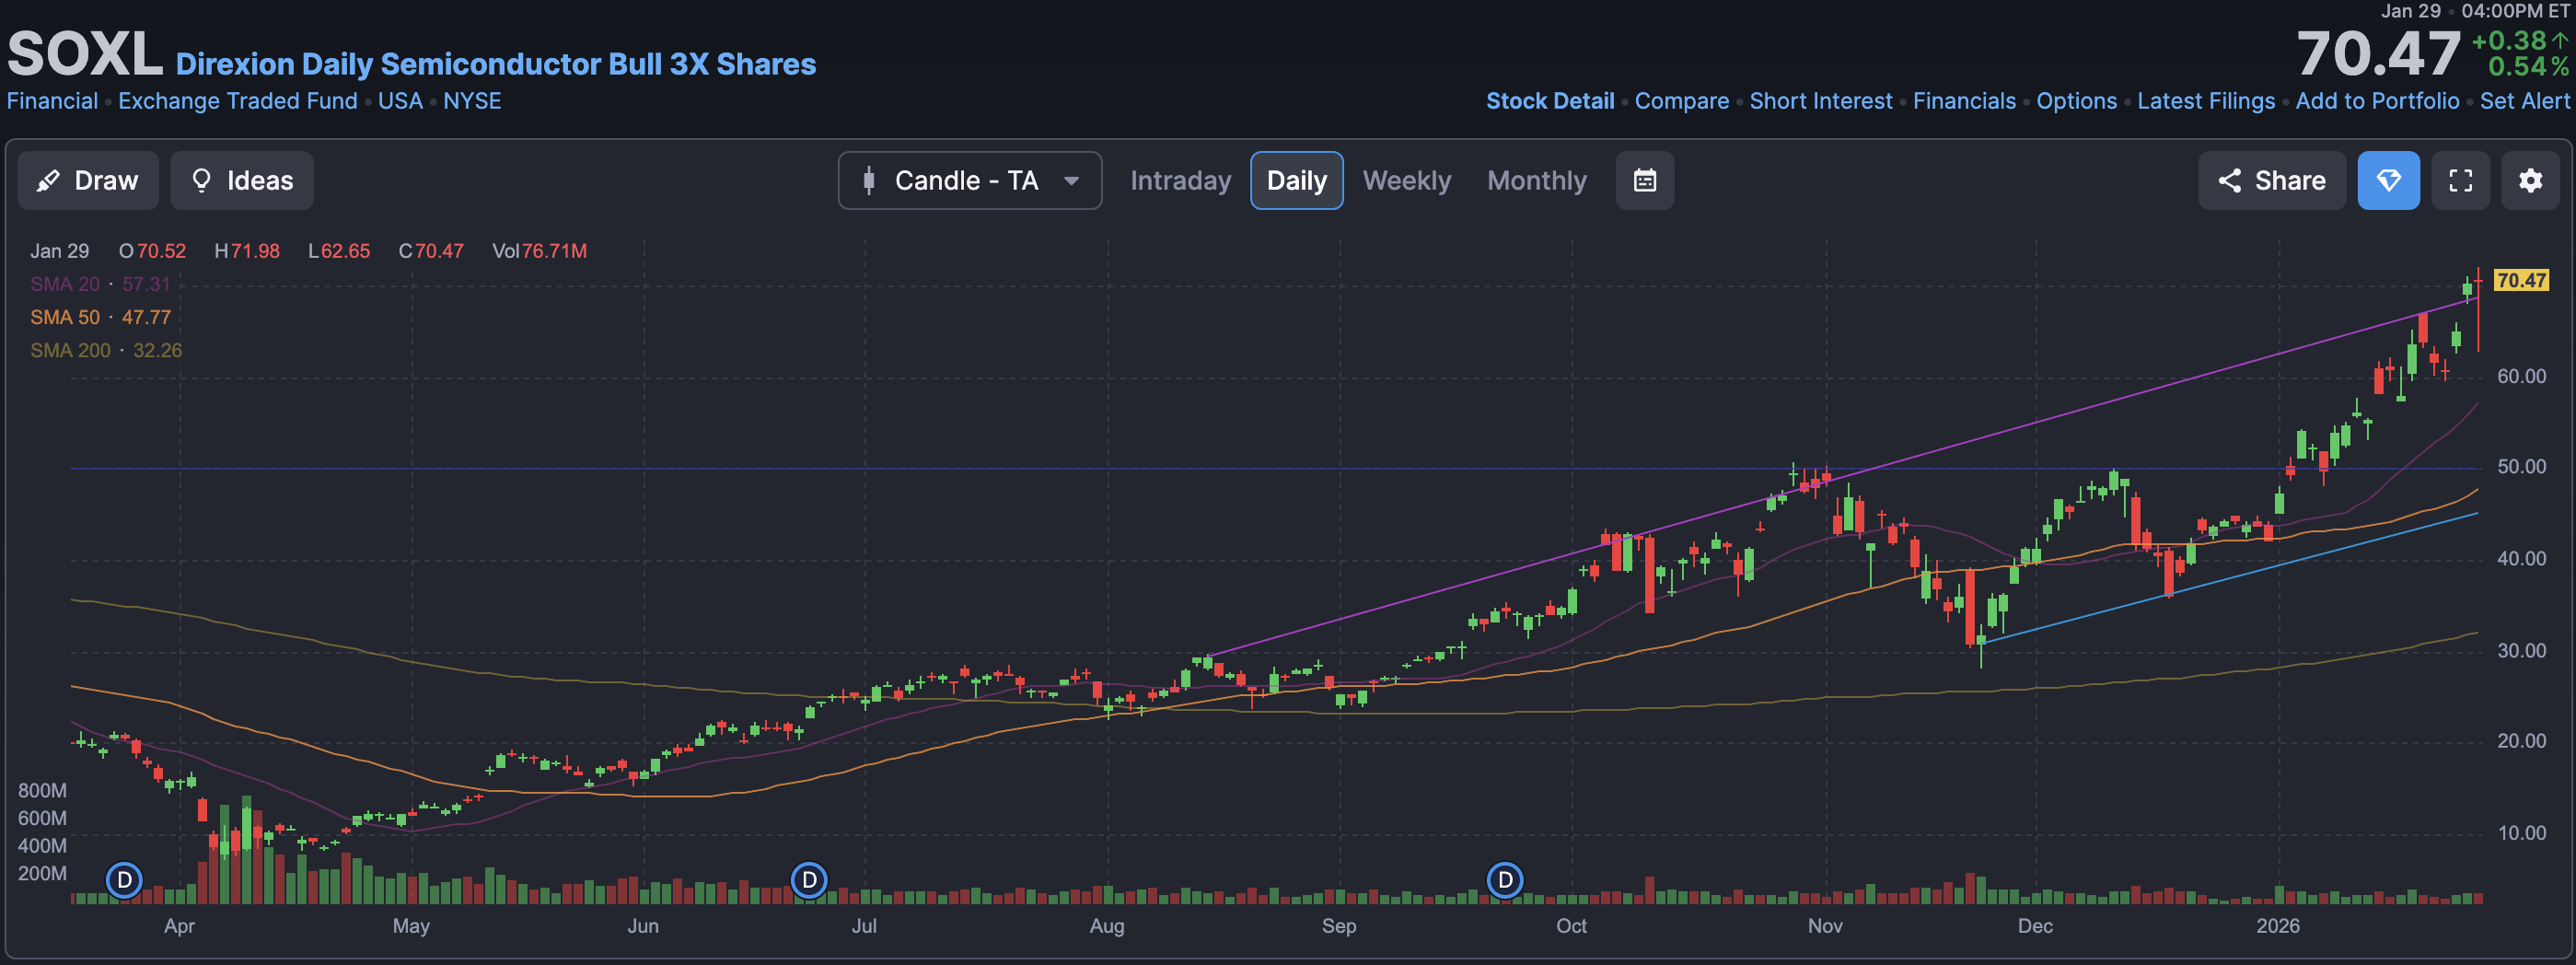The image size is (2576, 965).
Task: Click Add to Portfolio
Action: (2377, 101)
